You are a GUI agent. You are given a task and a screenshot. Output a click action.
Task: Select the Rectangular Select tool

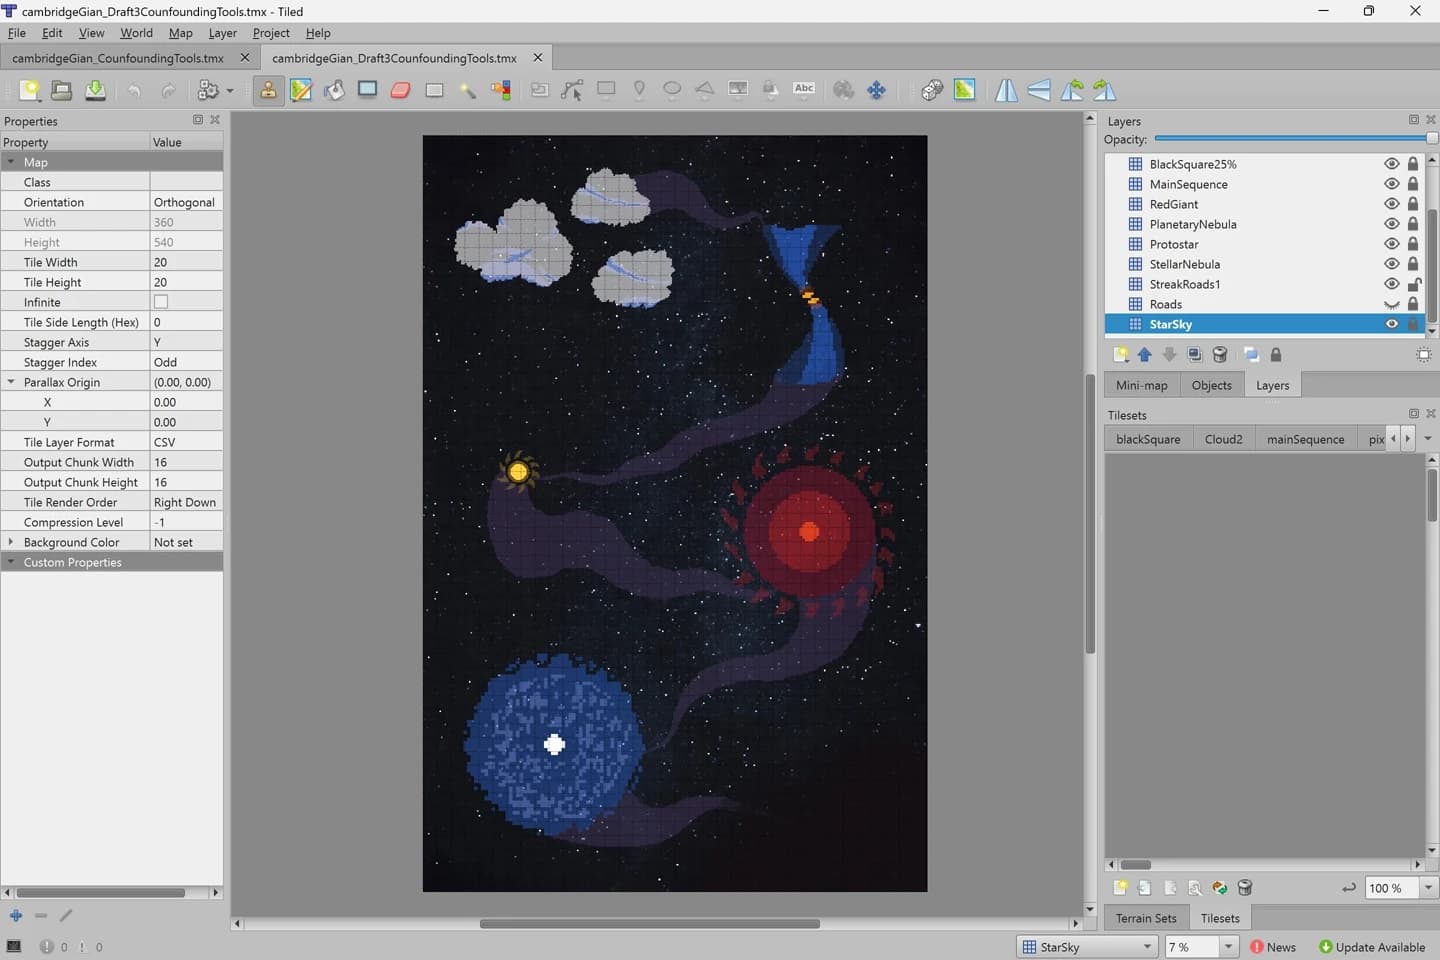(434, 90)
